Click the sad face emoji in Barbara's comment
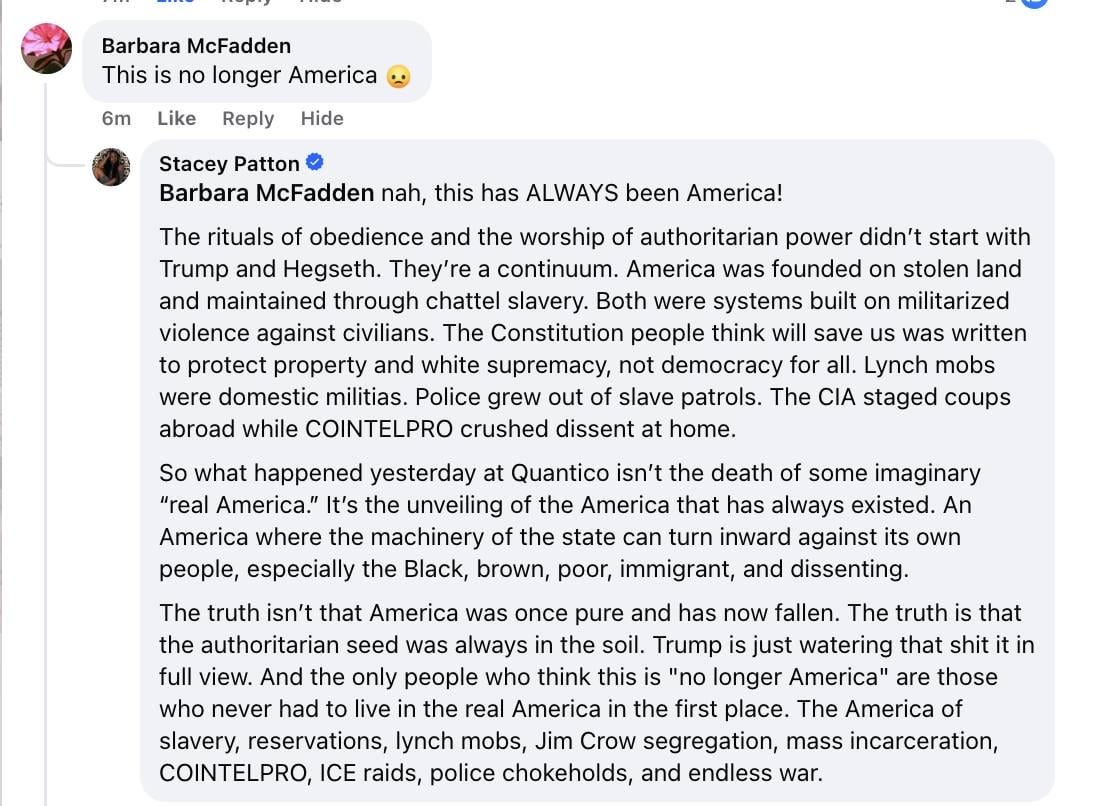Viewport: 1106px width, 806px height. 398,76
